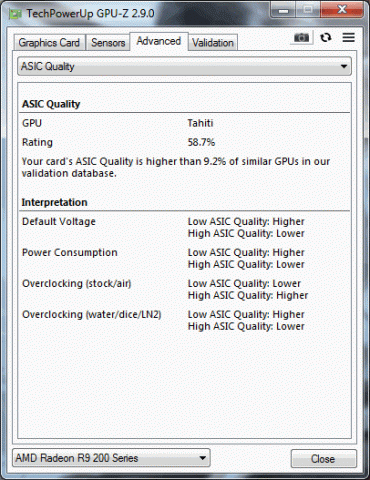
Task: Open the Sensors tab
Action: coord(108,43)
